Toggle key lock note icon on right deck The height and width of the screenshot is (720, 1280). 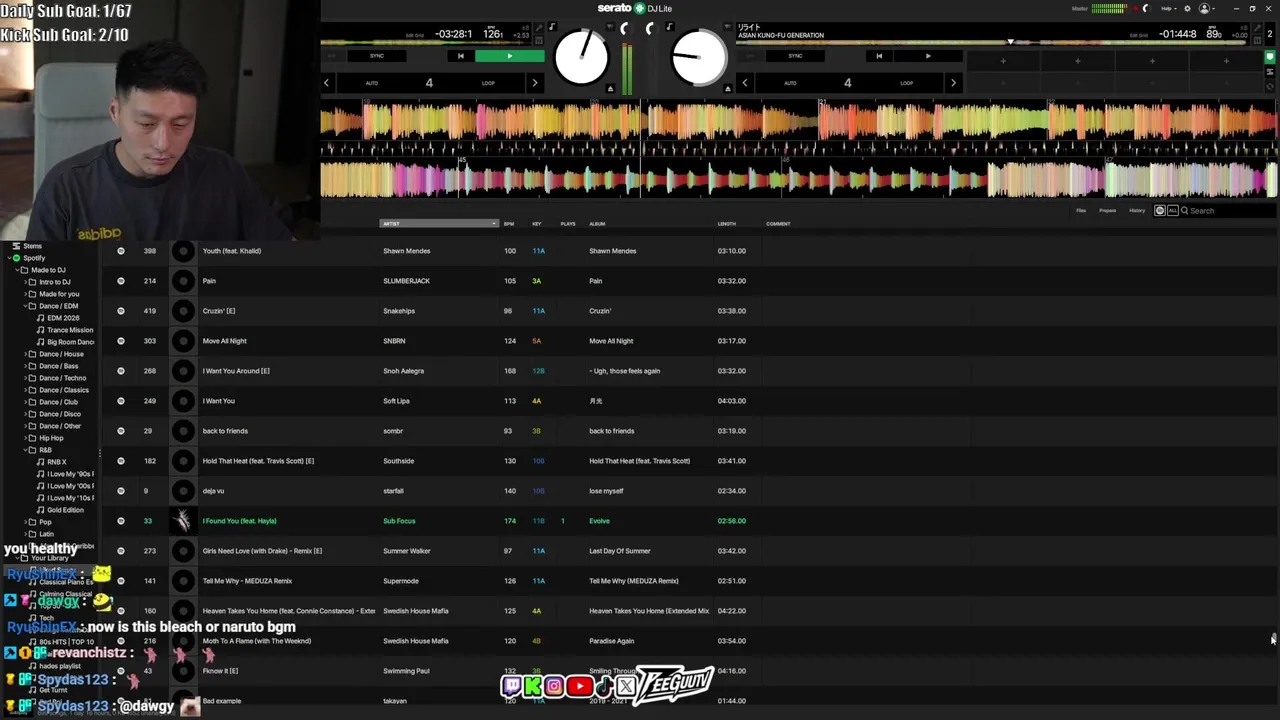click(x=669, y=27)
